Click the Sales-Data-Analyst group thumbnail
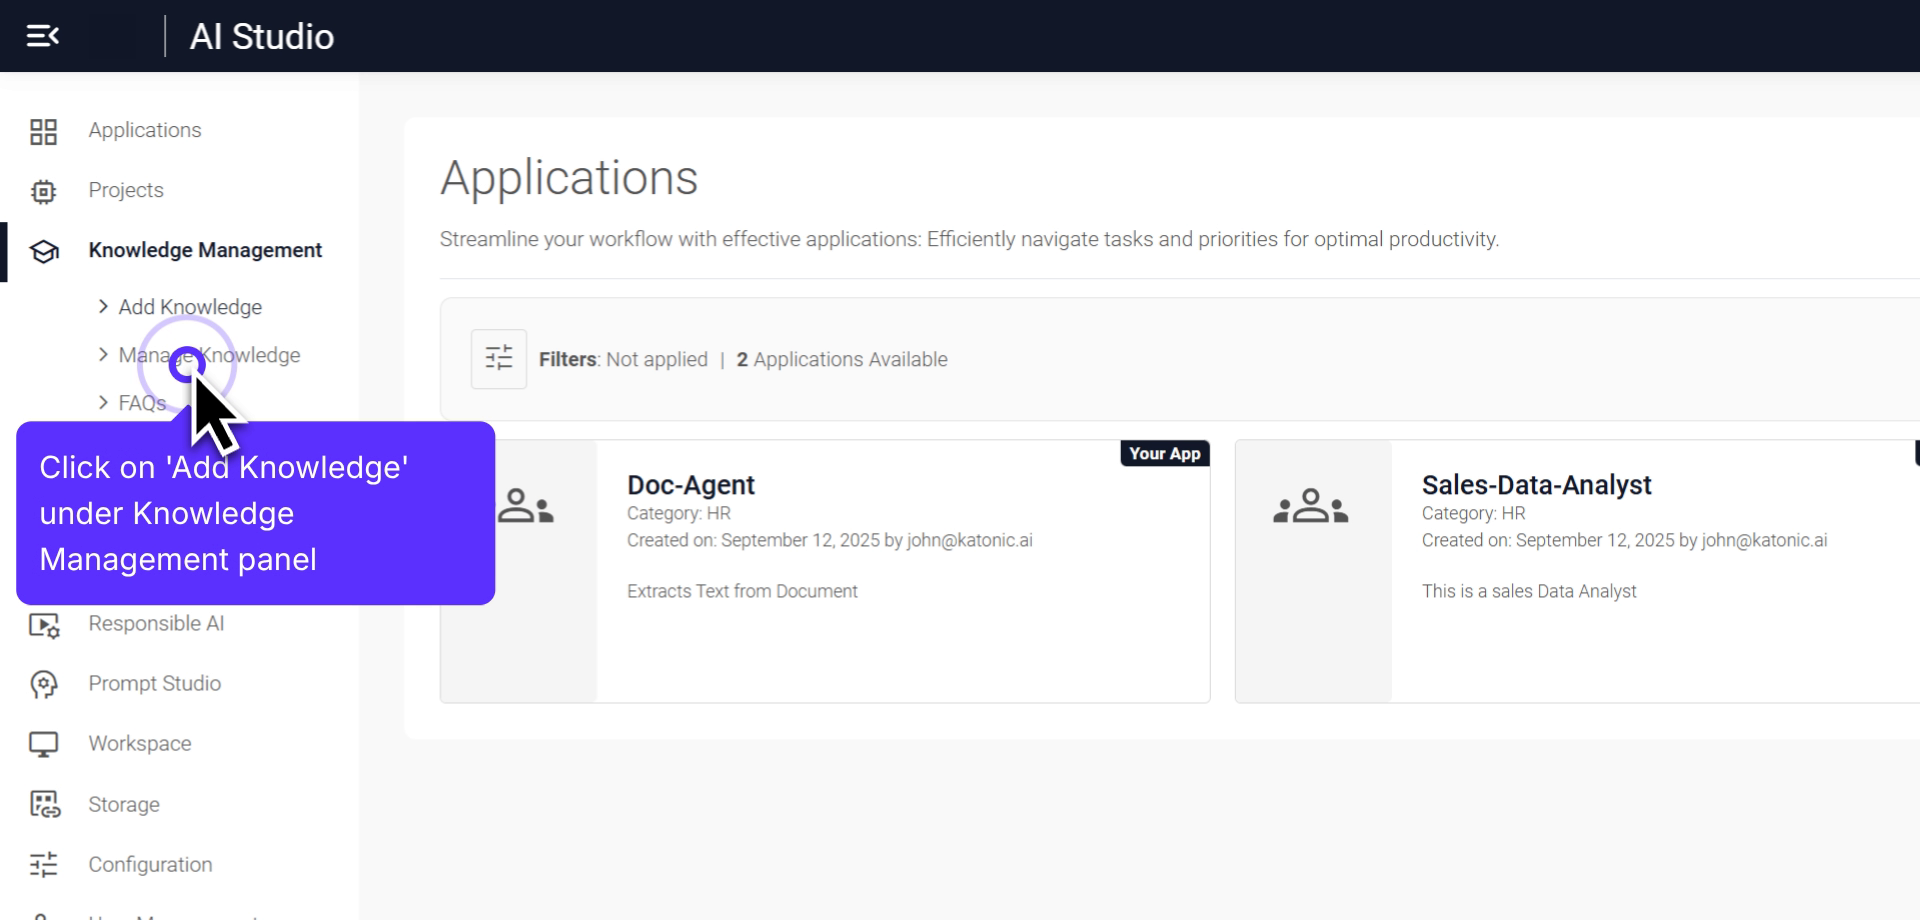Screen dimensions: 1920x920 (1311, 507)
